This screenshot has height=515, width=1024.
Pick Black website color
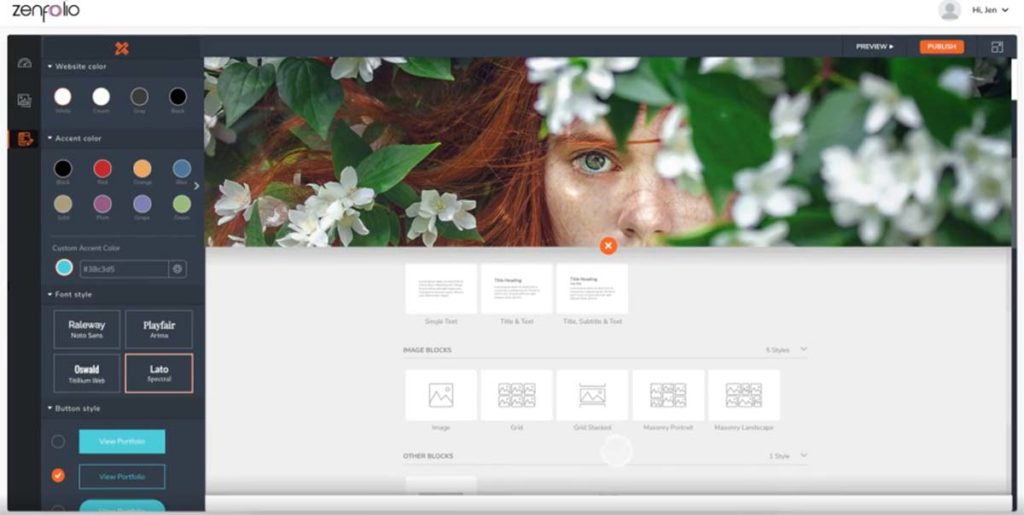tap(178, 97)
